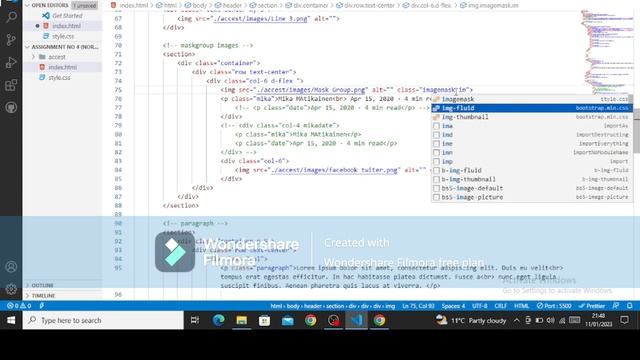Switch to Visual Studio Code taskbar icon

pos(356,320)
